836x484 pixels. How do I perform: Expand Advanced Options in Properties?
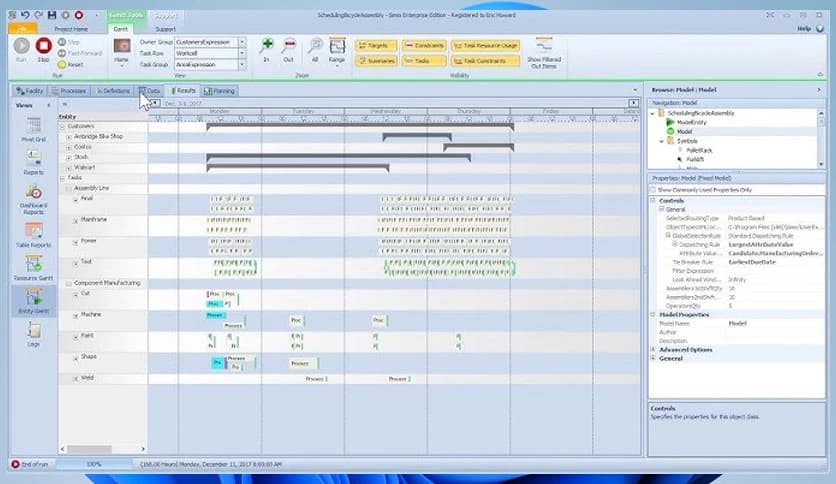pos(653,350)
